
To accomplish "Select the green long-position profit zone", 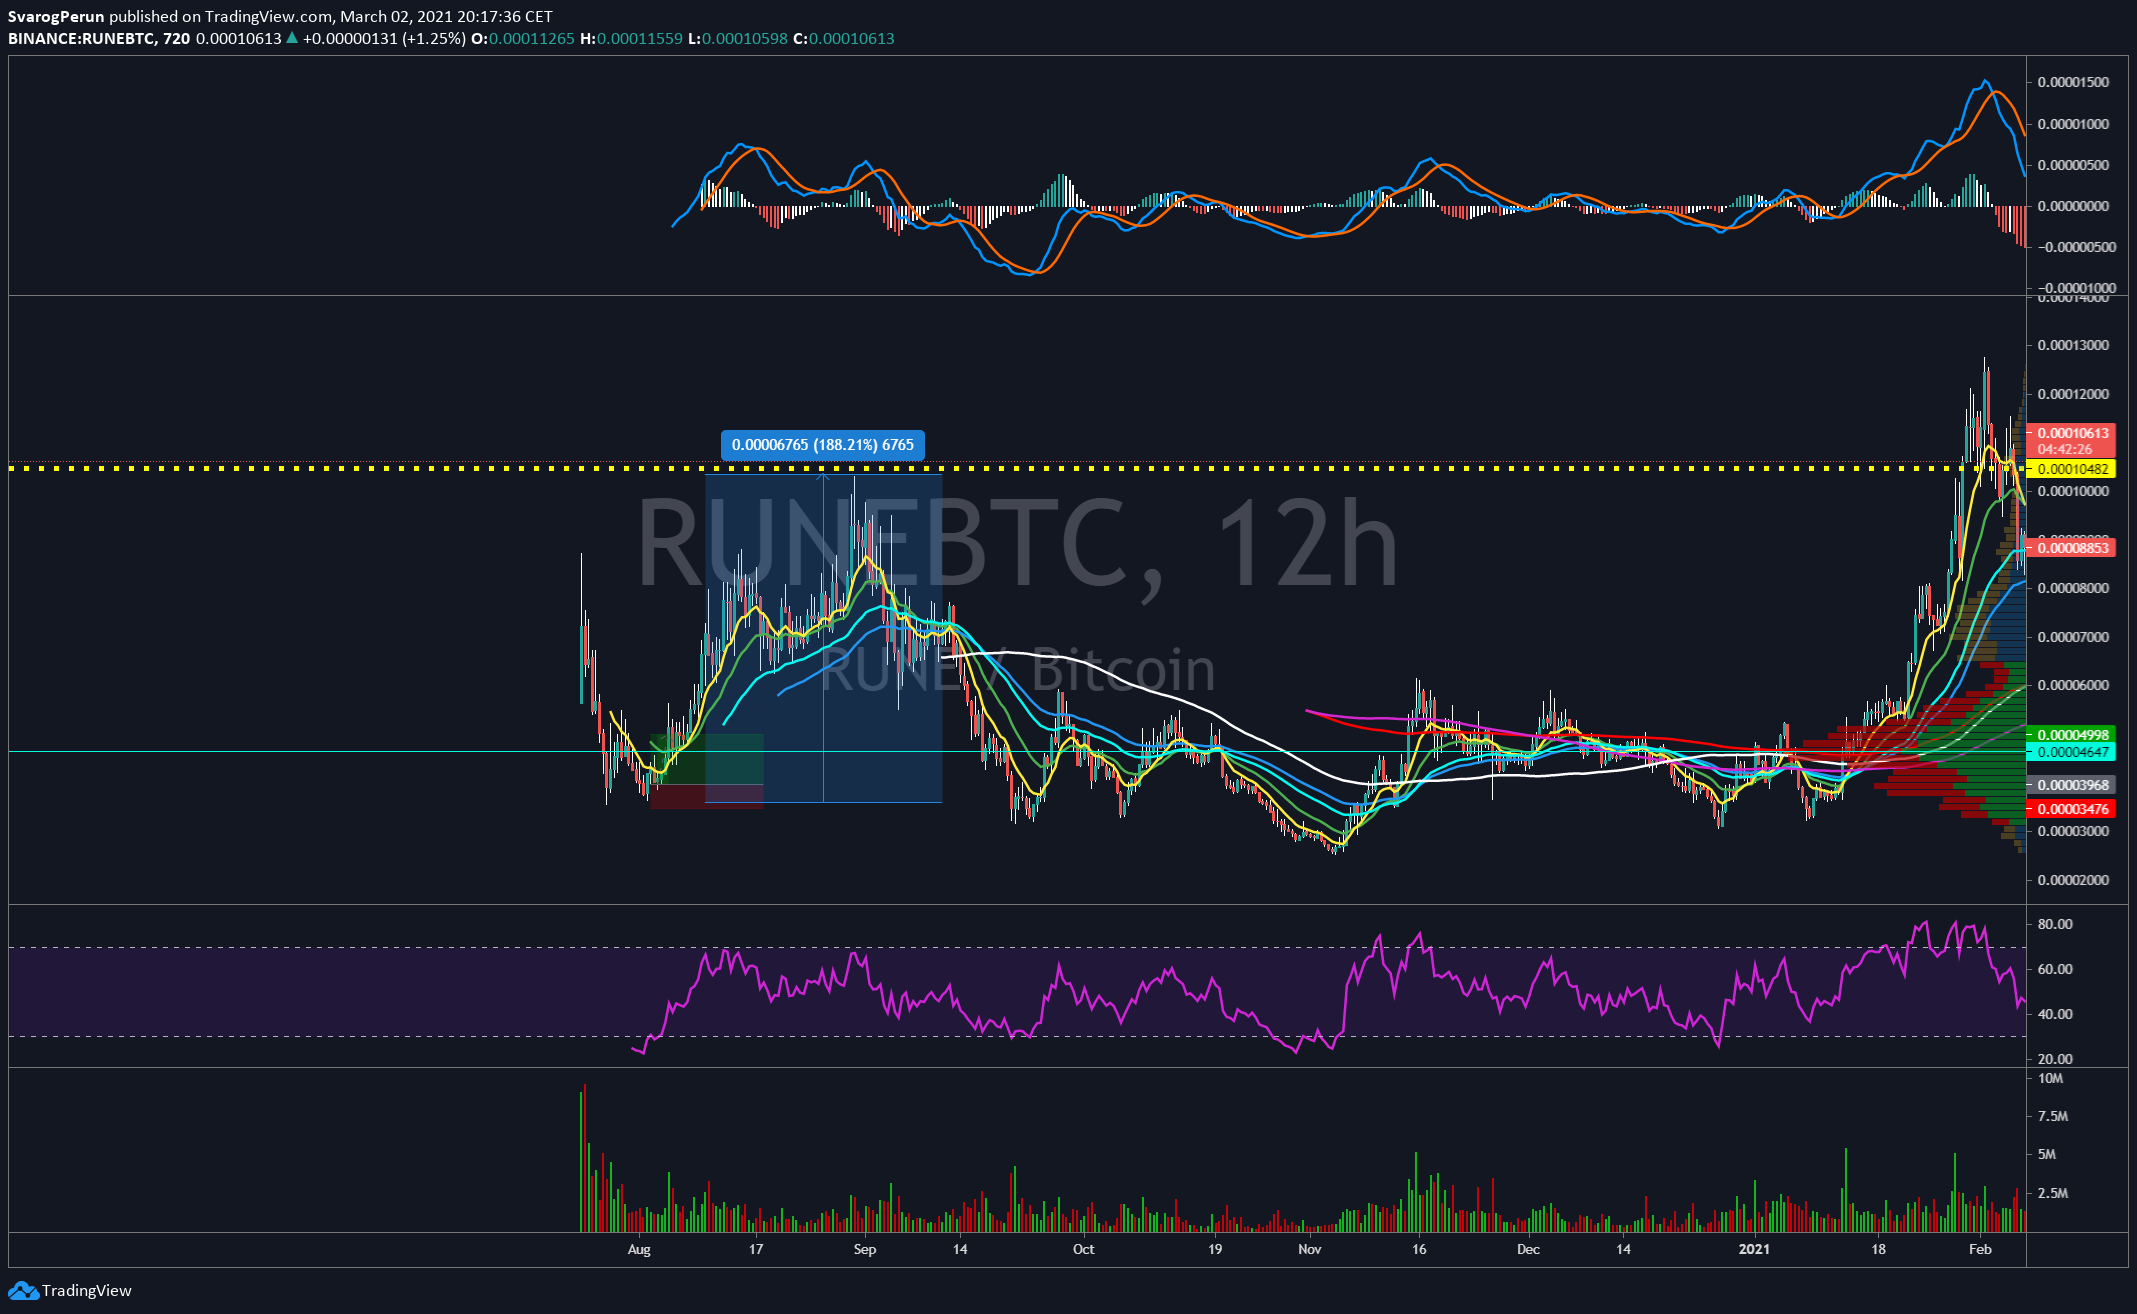I will [707, 759].
